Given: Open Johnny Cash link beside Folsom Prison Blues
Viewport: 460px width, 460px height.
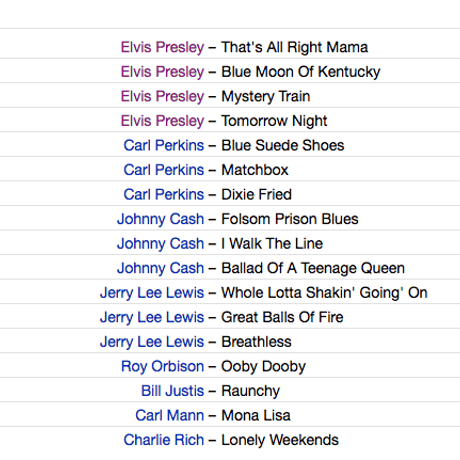Looking at the screenshot, I should [x=160, y=219].
